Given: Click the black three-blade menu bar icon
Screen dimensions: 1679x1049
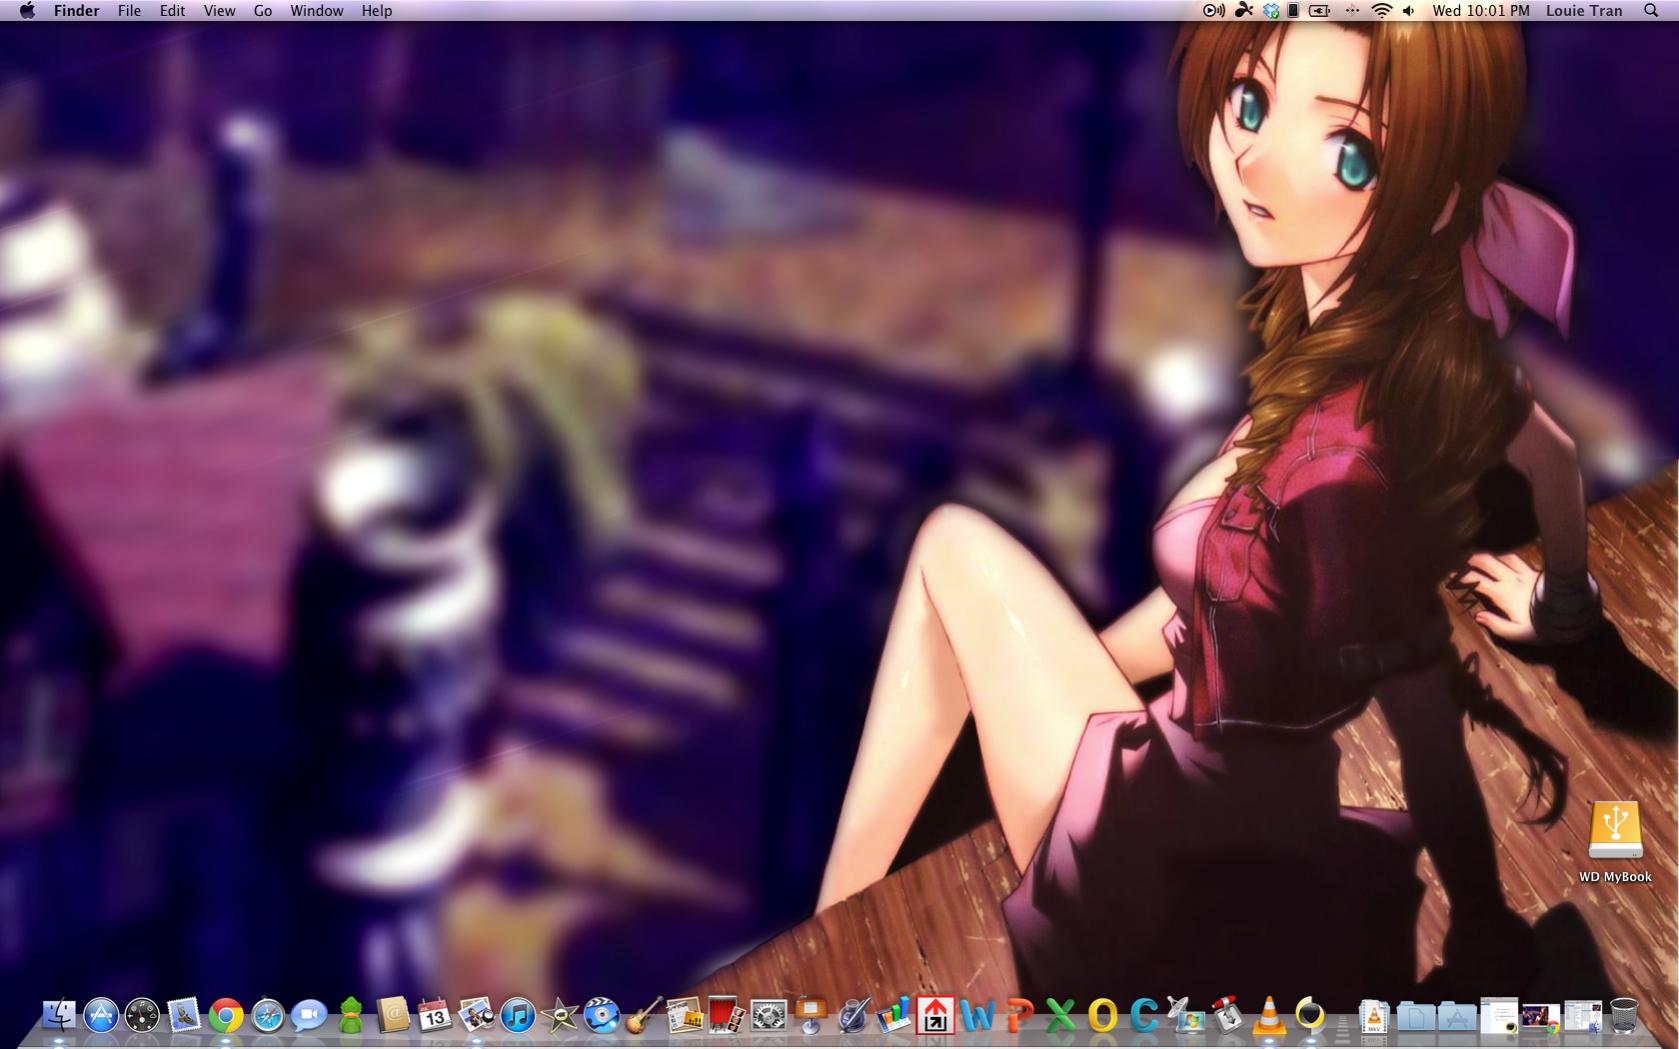Looking at the screenshot, I should tap(1244, 11).
